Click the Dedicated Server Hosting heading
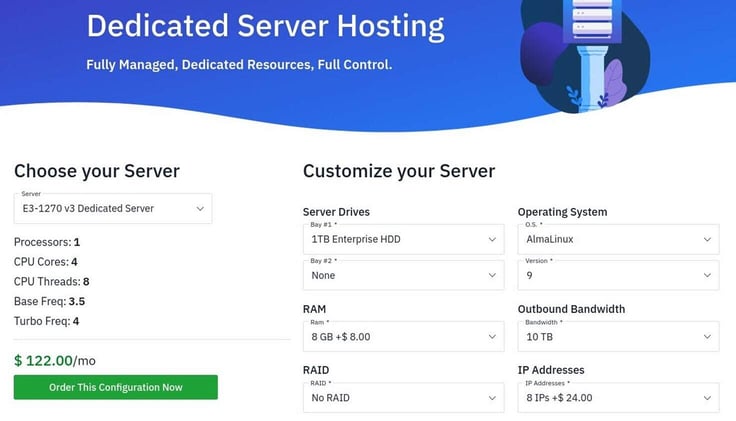 click(266, 26)
